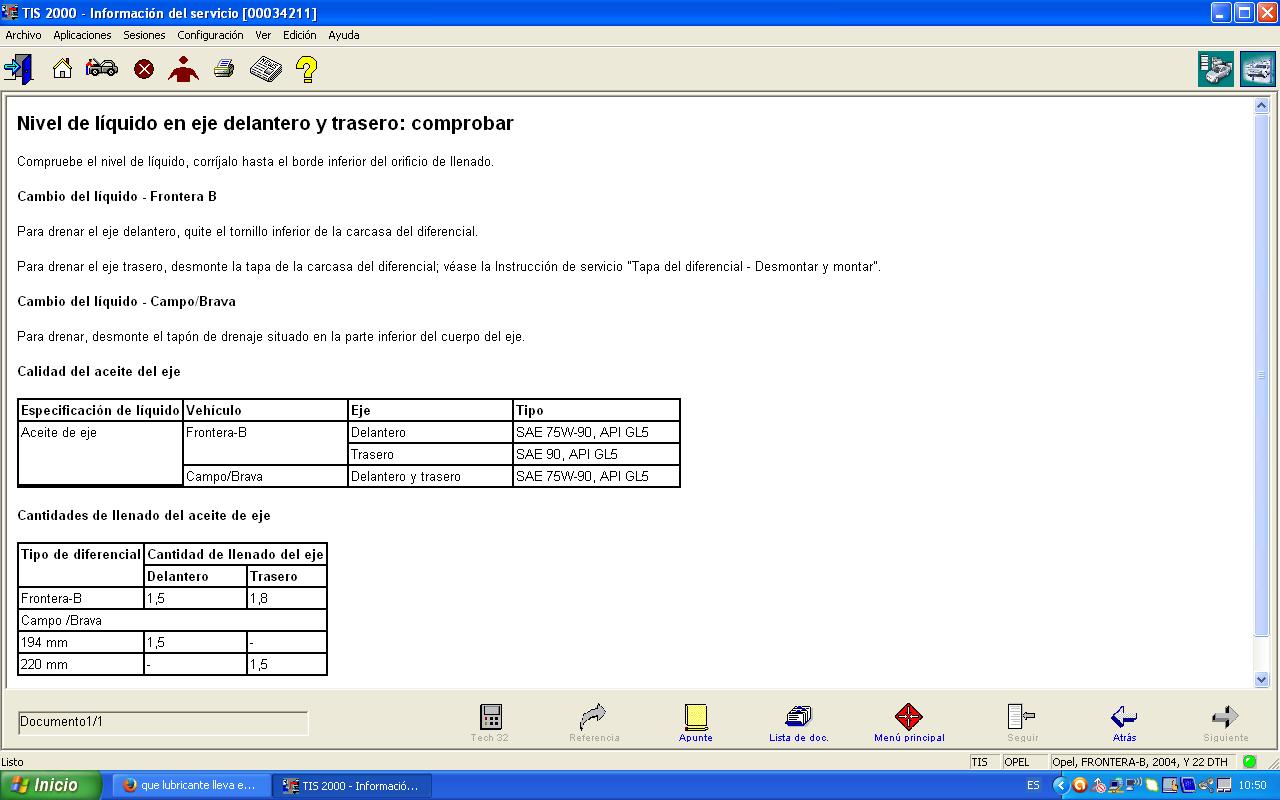Open the Apunte yellow note button
The image size is (1280, 800).
tap(696, 723)
